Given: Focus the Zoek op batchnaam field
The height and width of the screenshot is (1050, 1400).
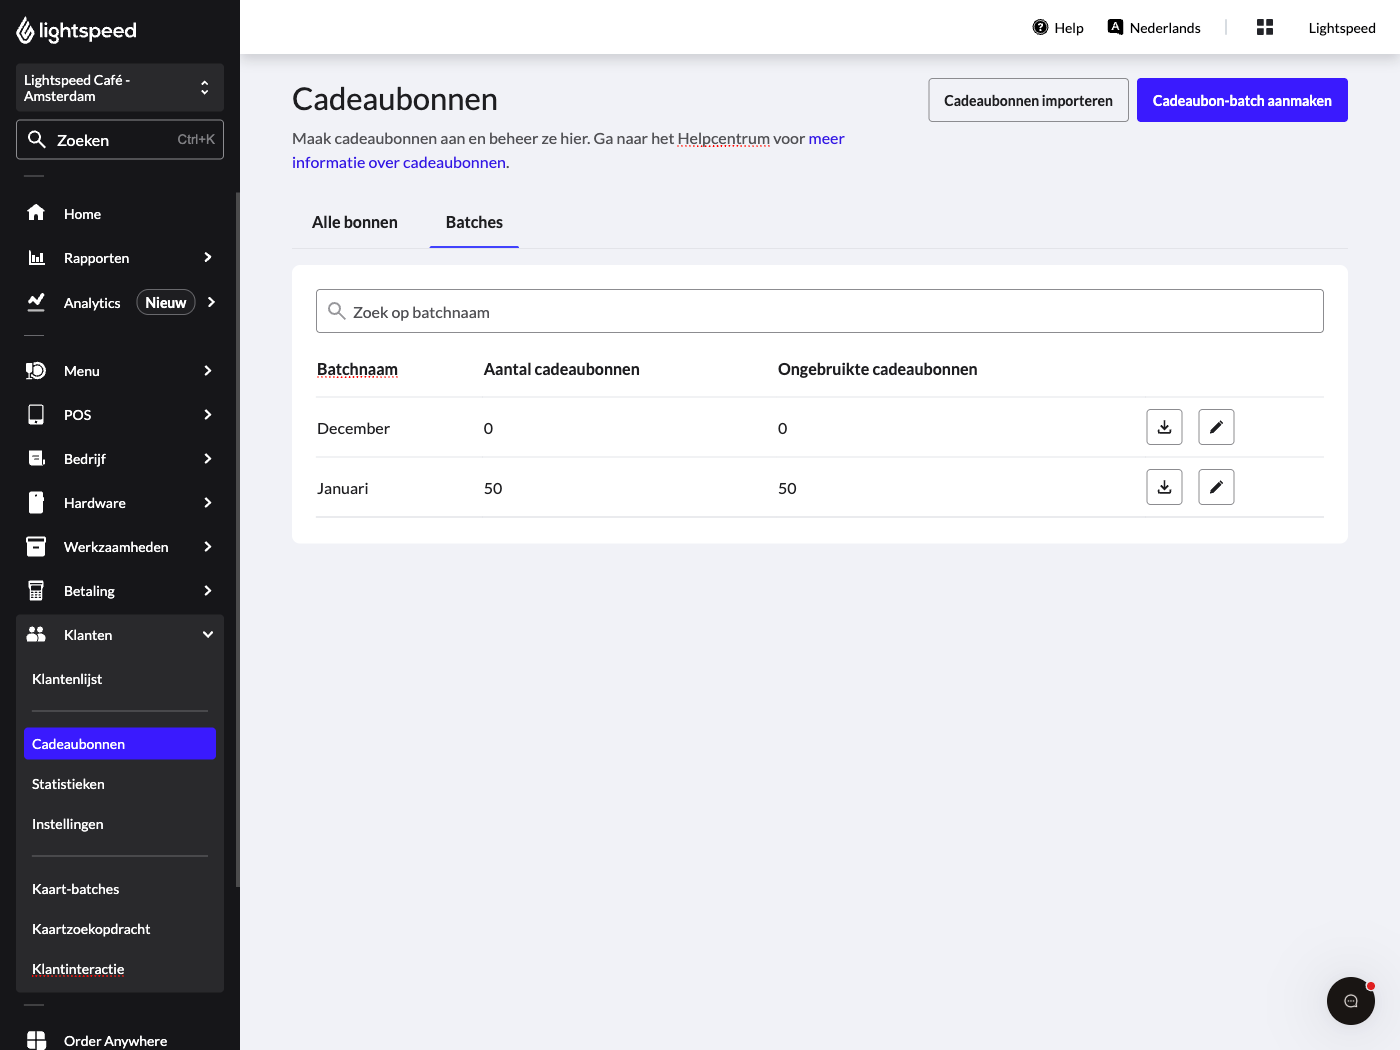Looking at the screenshot, I should click(820, 311).
